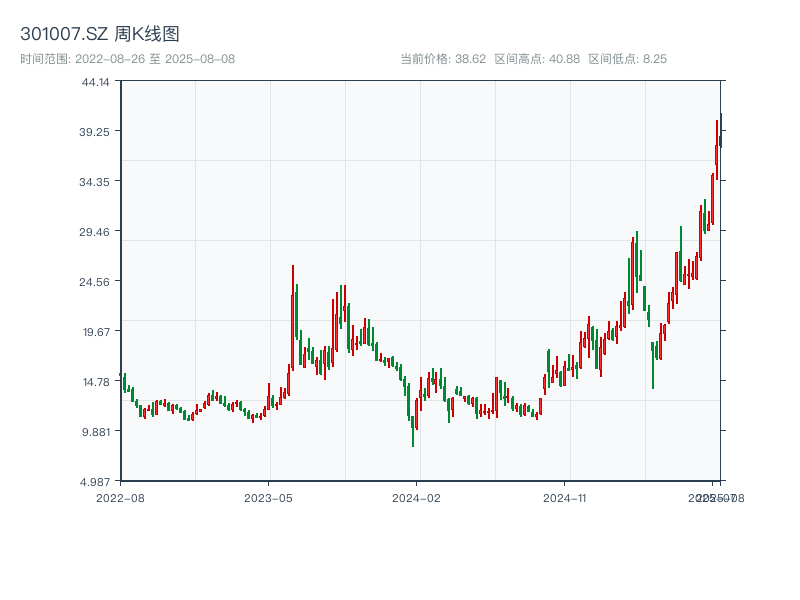This screenshot has height=600, width=800.
Task: Click the y-axis value 4.987
Action: [x=95, y=482]
